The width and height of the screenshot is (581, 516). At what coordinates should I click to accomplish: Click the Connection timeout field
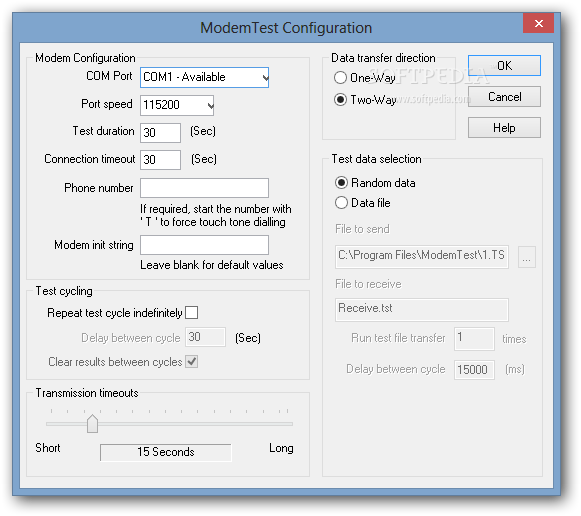pos(160,160)
